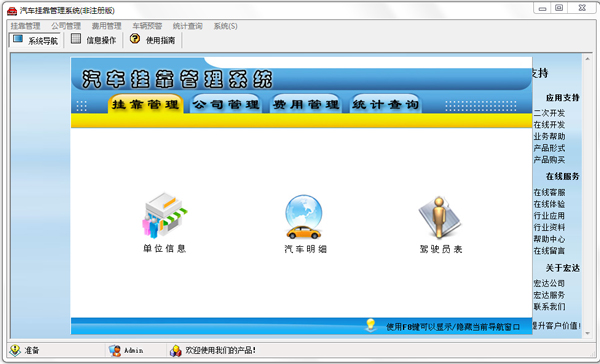
Task: Click the welcome message icon in status bar
Action: coord(176,350)
